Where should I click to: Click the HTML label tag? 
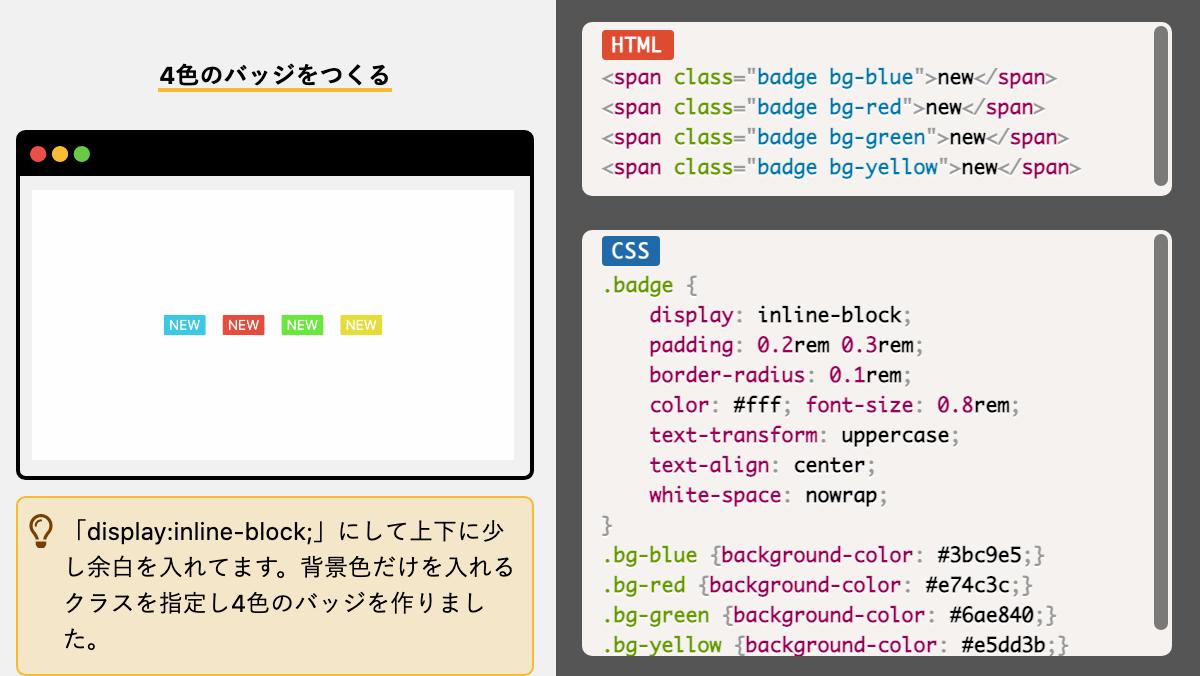[637, 45]
